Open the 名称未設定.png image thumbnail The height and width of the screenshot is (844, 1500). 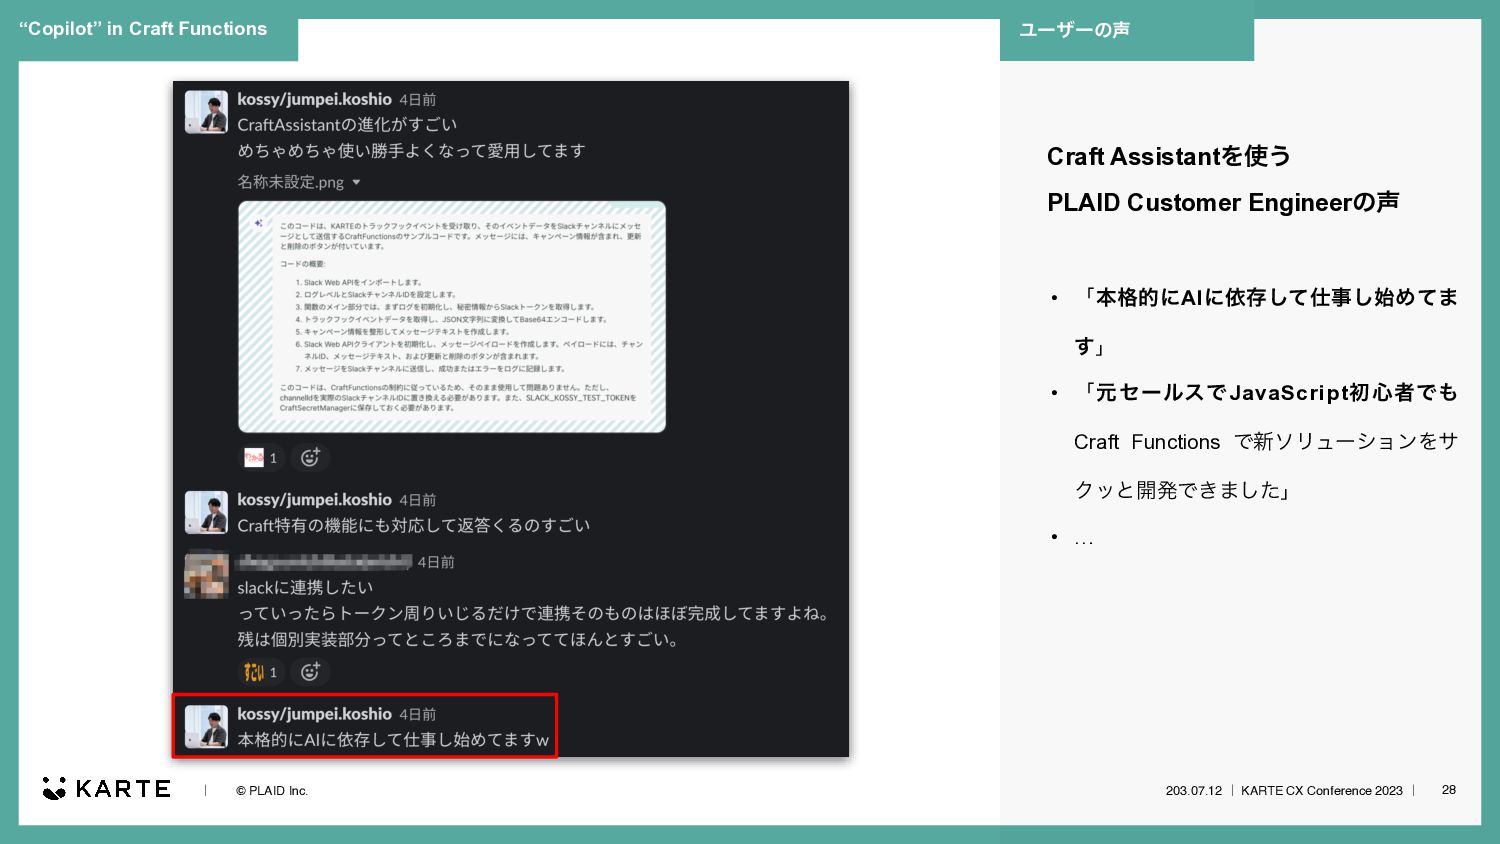coord(452,317)
